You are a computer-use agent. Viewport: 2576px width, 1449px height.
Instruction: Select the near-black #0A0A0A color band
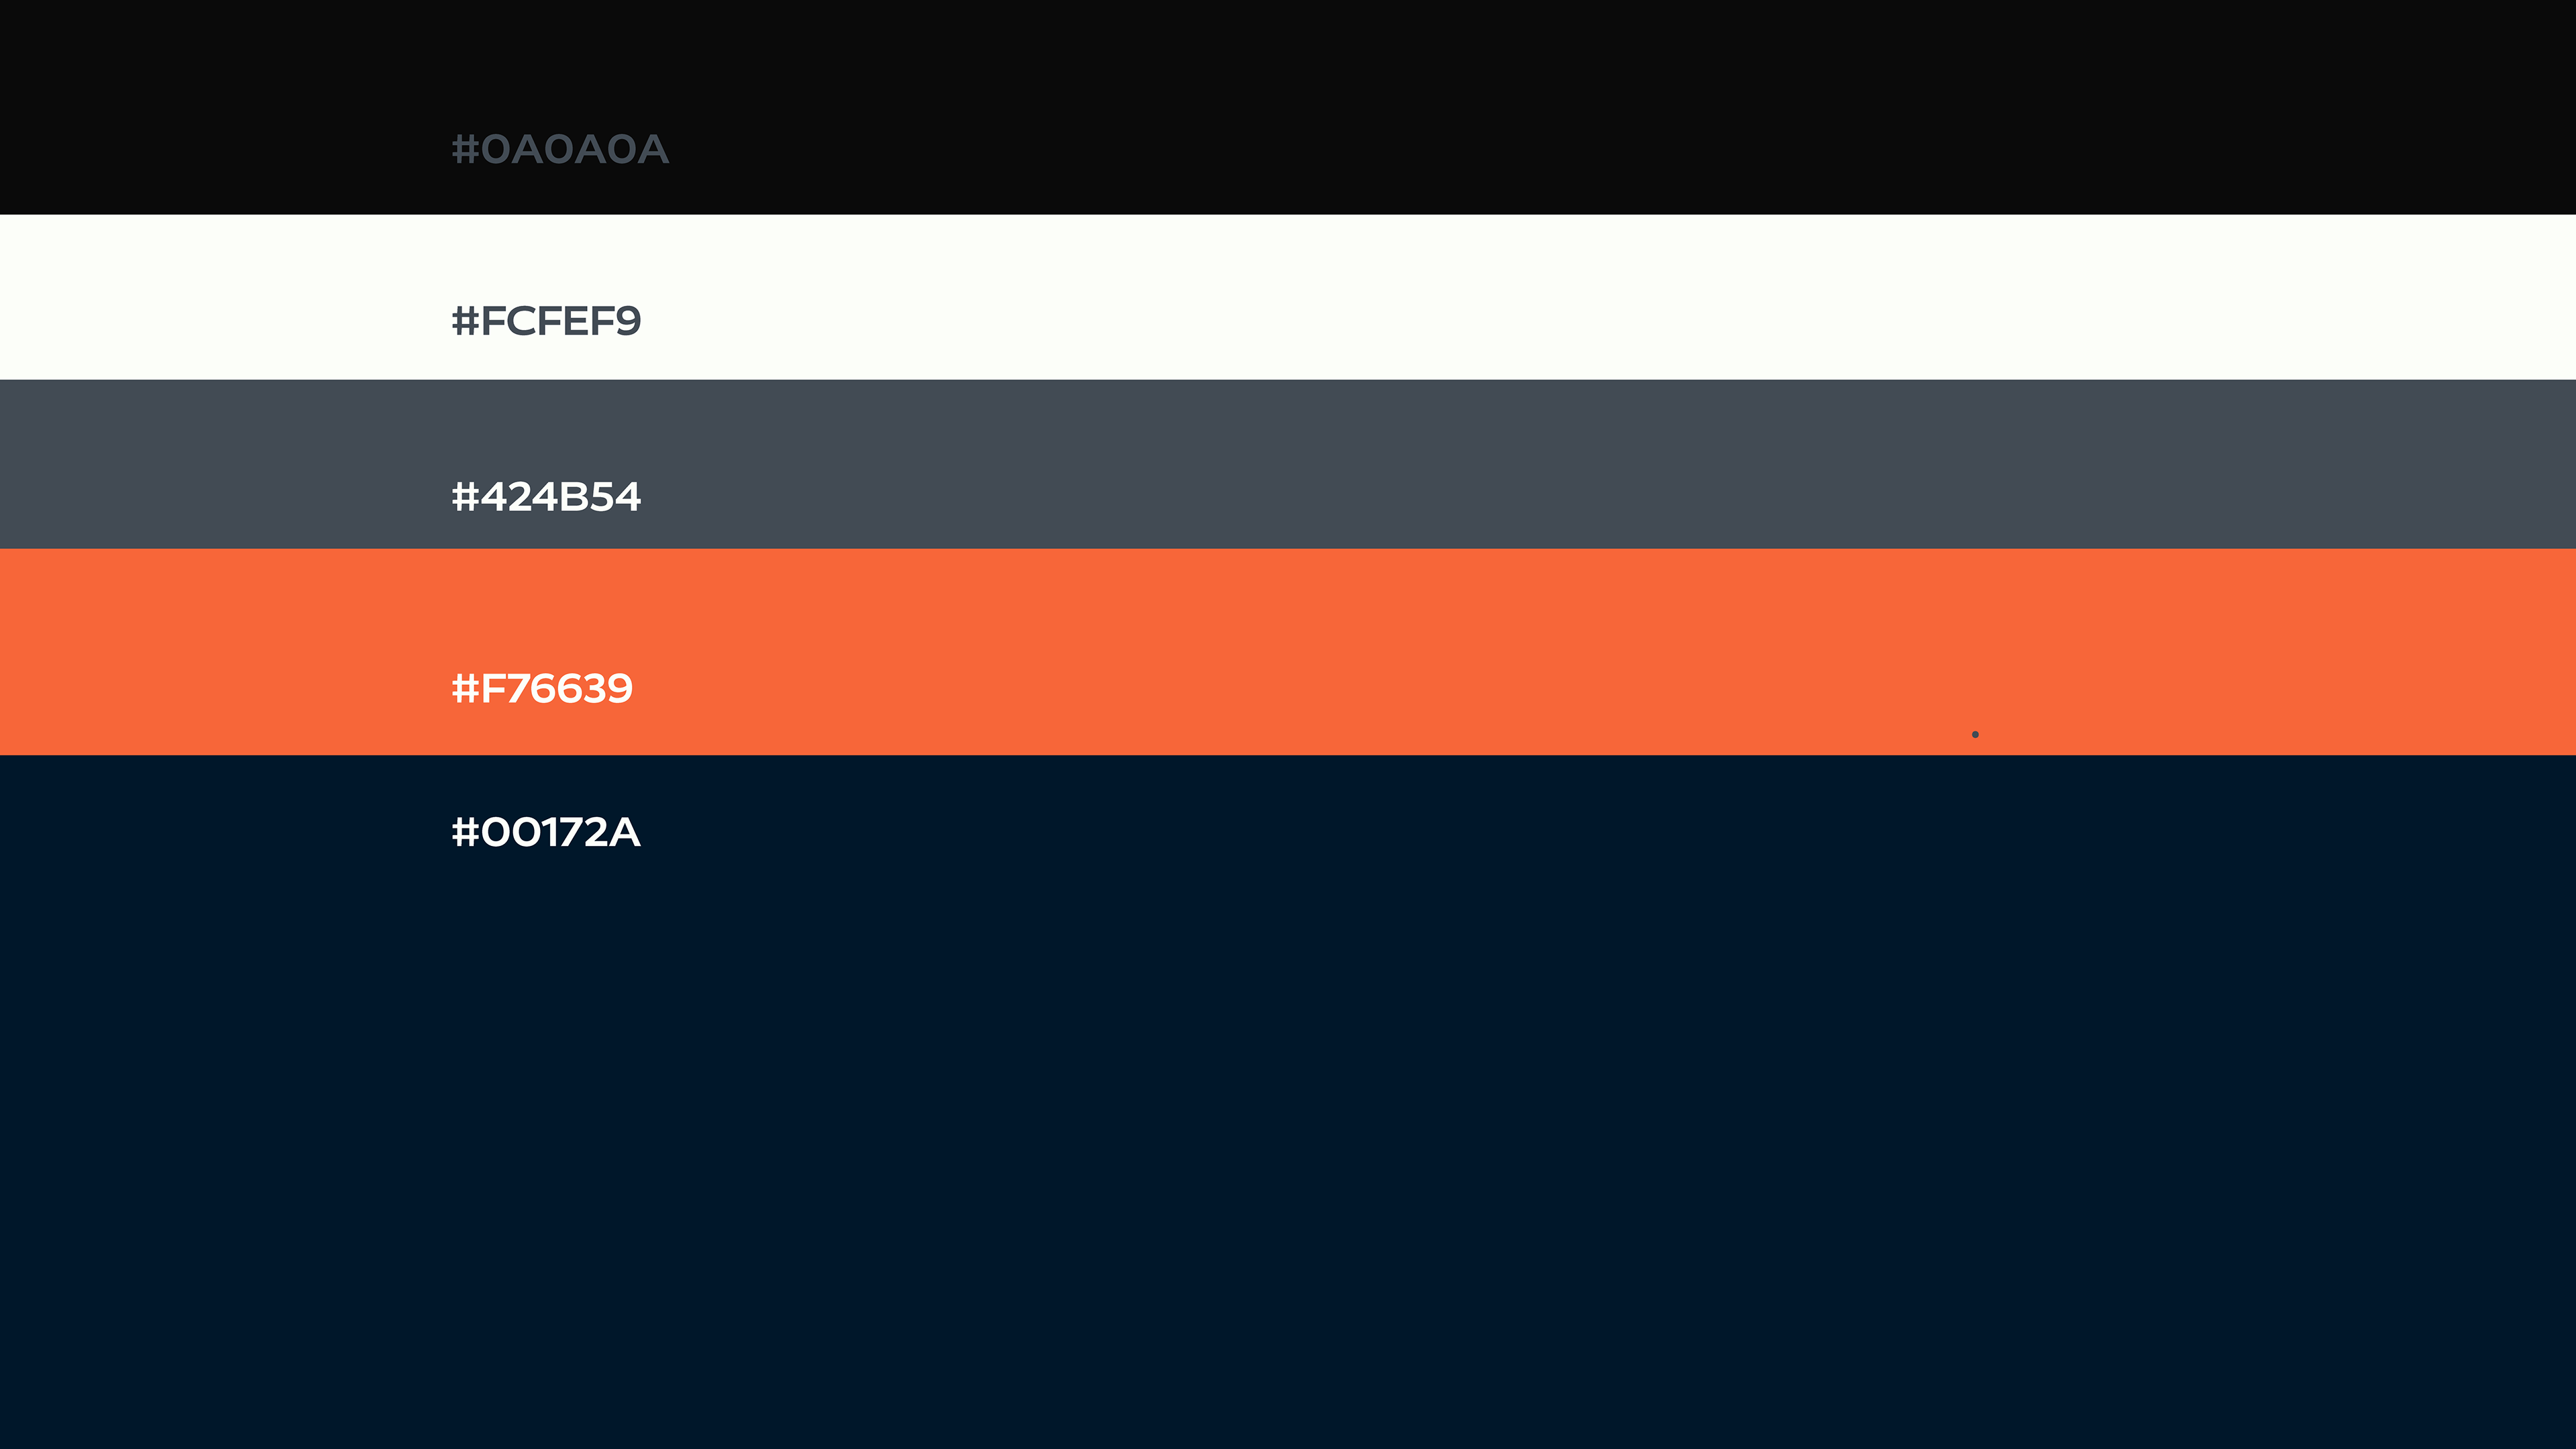[x=1288, y=107]
